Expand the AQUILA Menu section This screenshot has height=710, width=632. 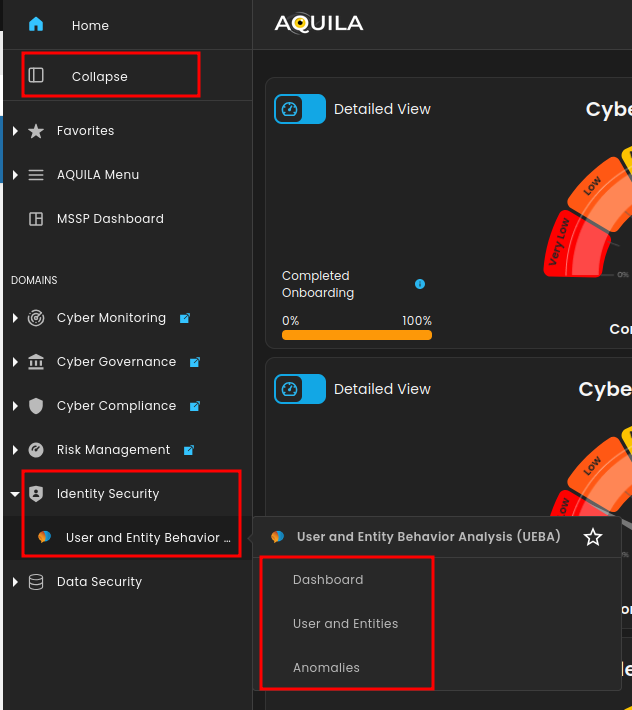tap(15, 175)
